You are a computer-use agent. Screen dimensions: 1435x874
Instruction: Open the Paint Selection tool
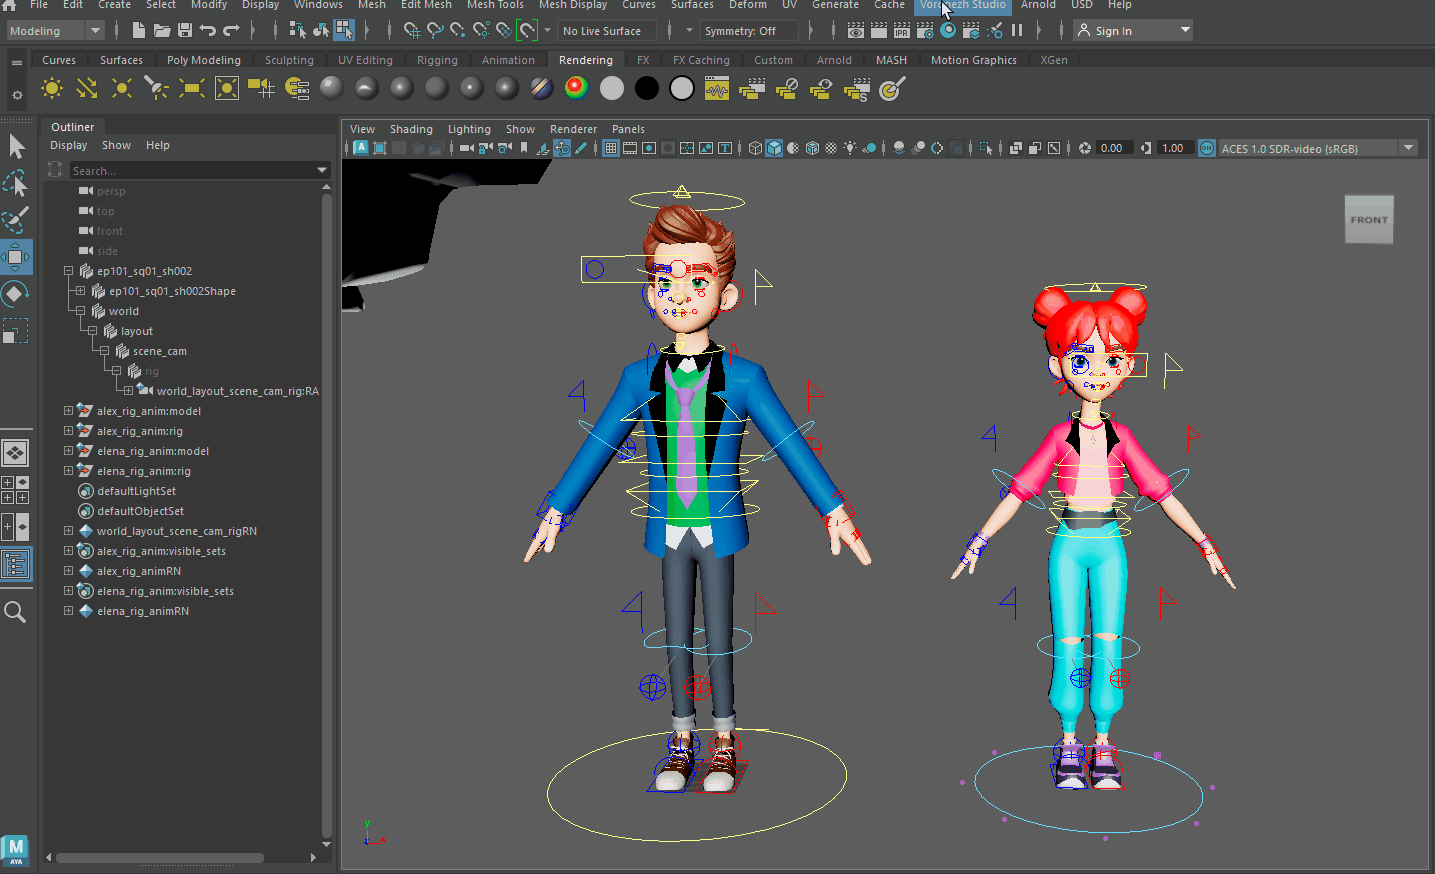pos(16,220)
